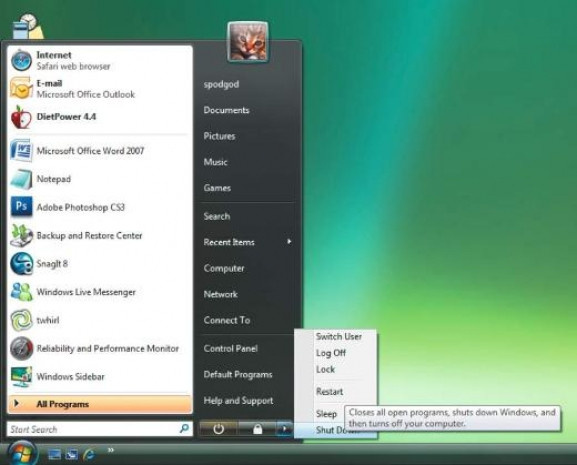
Task: Open Backup and Restore Center icon
Action: [x=21, y=235]
